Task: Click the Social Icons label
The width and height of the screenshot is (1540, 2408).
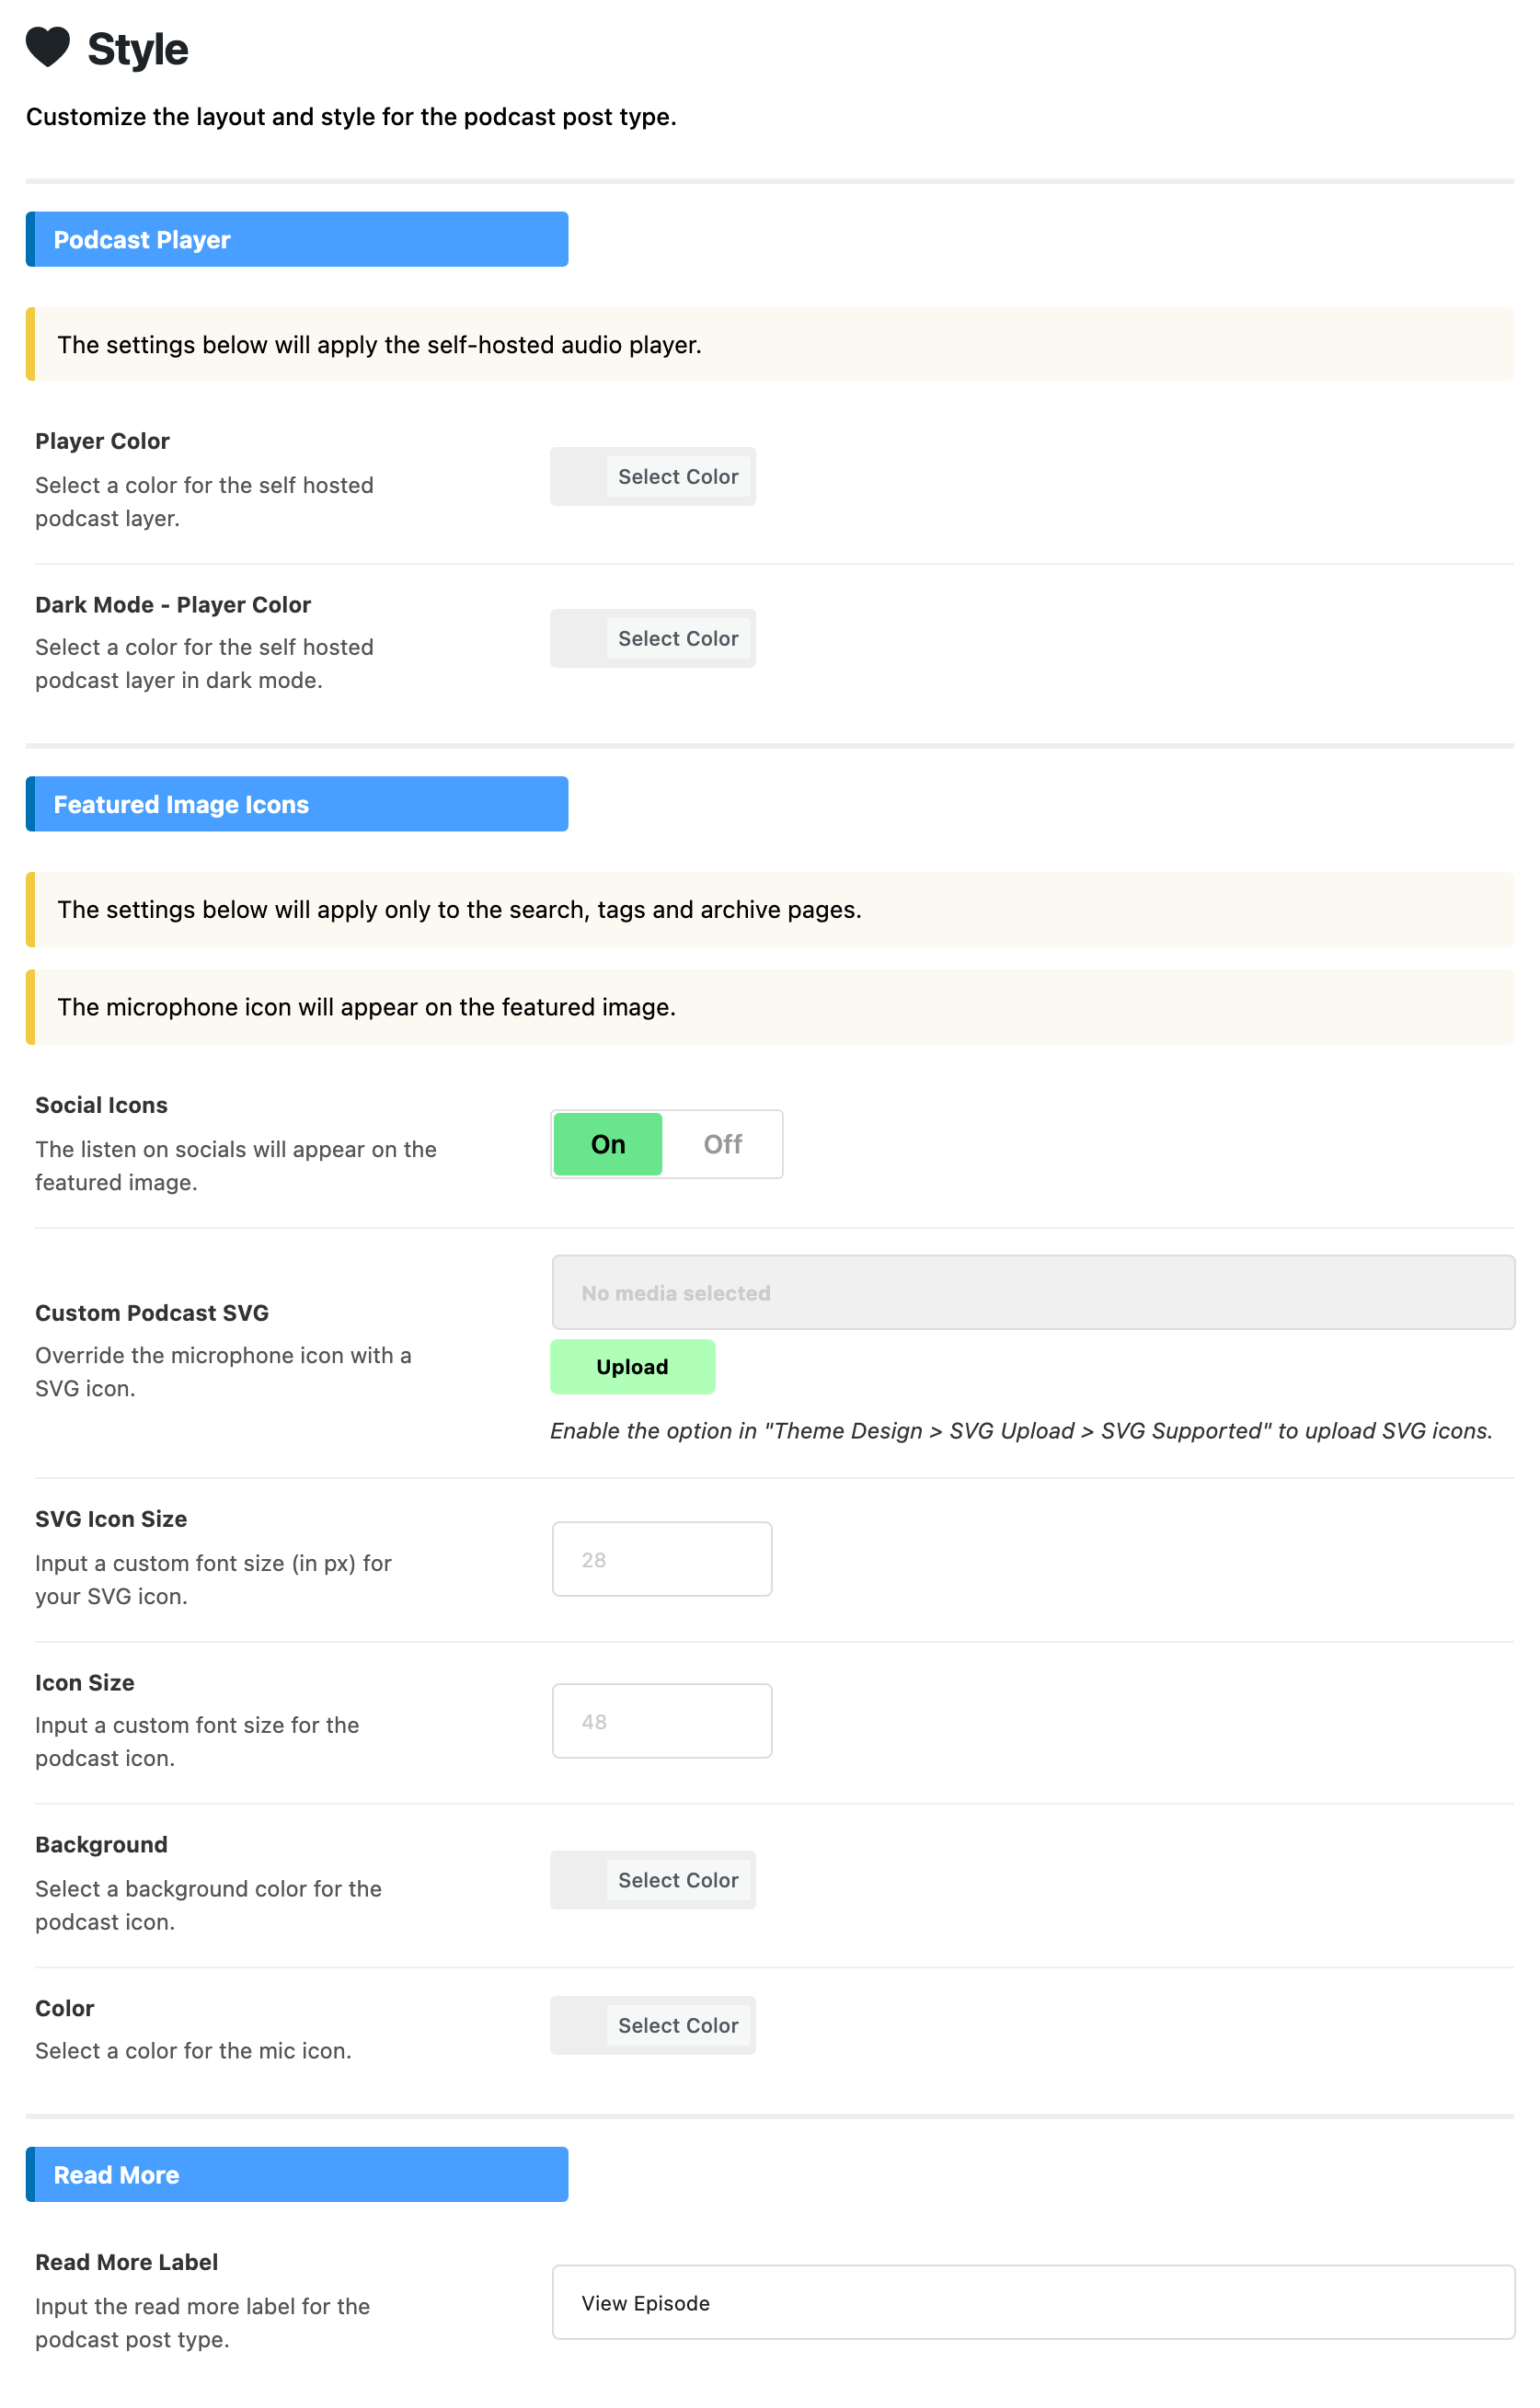Action: [x=101, y=1105]
